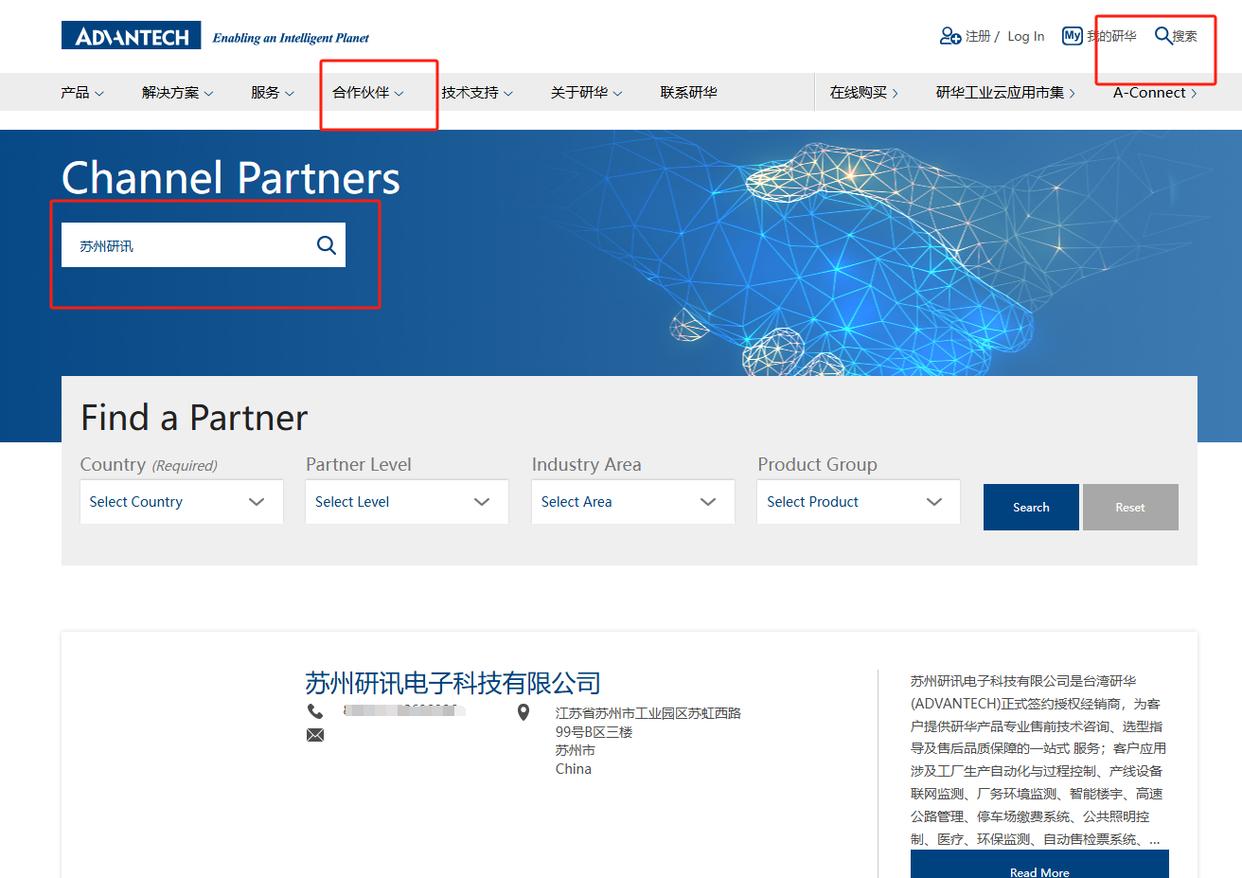Screen dimensions: 1242x878
Task: Click the gray Reset button
Action: coord(1130,507)
